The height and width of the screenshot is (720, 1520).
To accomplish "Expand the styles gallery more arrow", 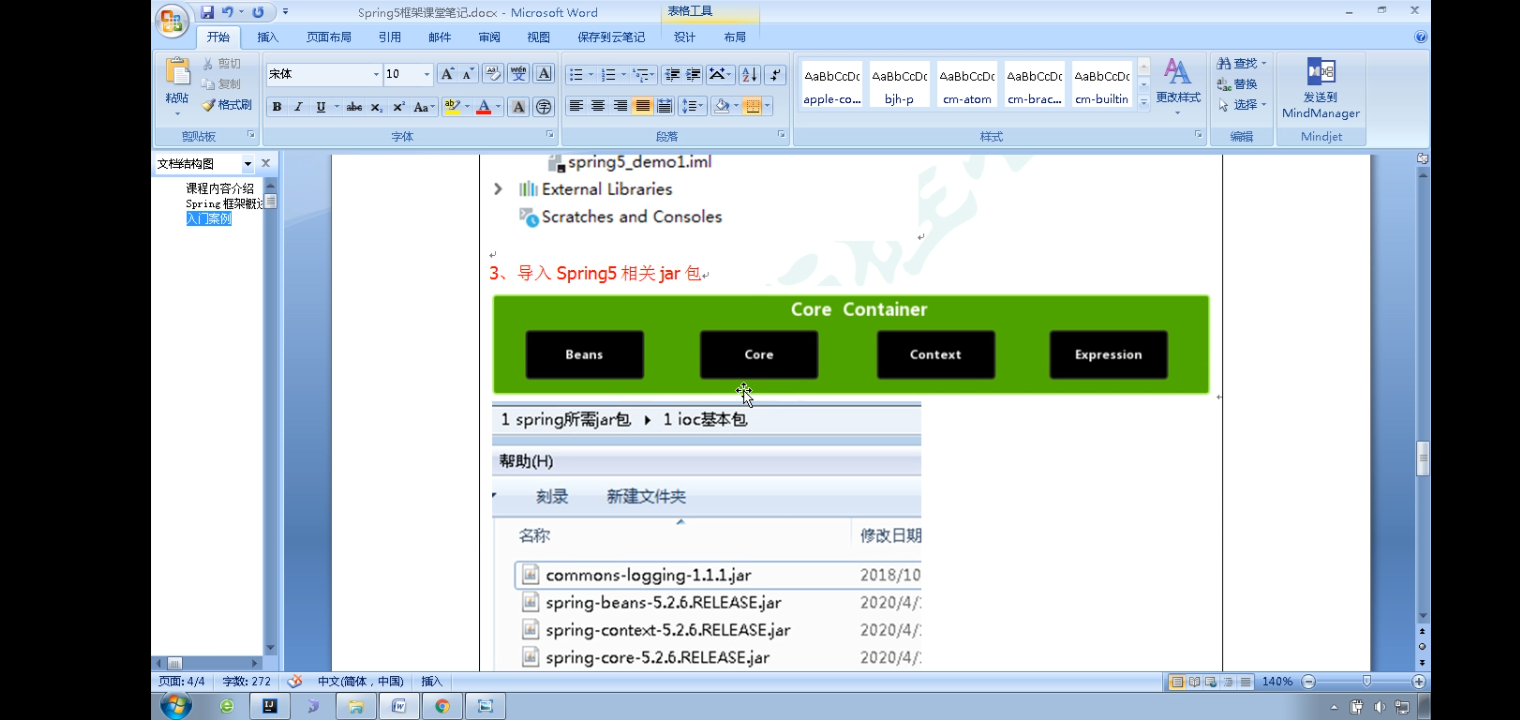I will [x=1144, y=104].
